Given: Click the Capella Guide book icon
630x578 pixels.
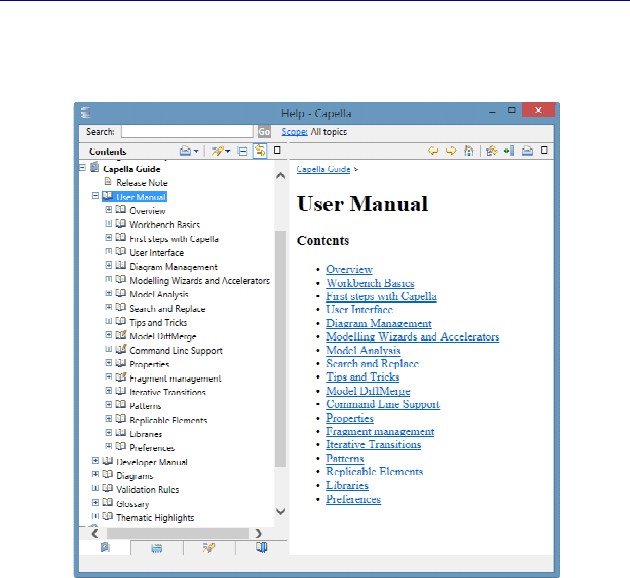Looking at the screenshot, I should pos(94,167).
